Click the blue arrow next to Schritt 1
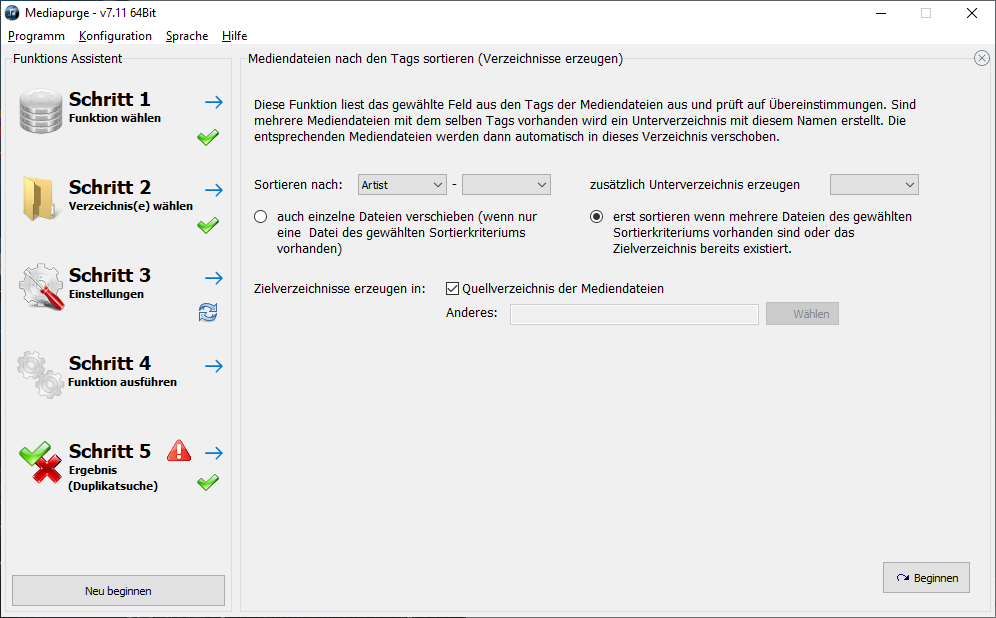Viewport: 996px width, 618px height. pos(213,101)
